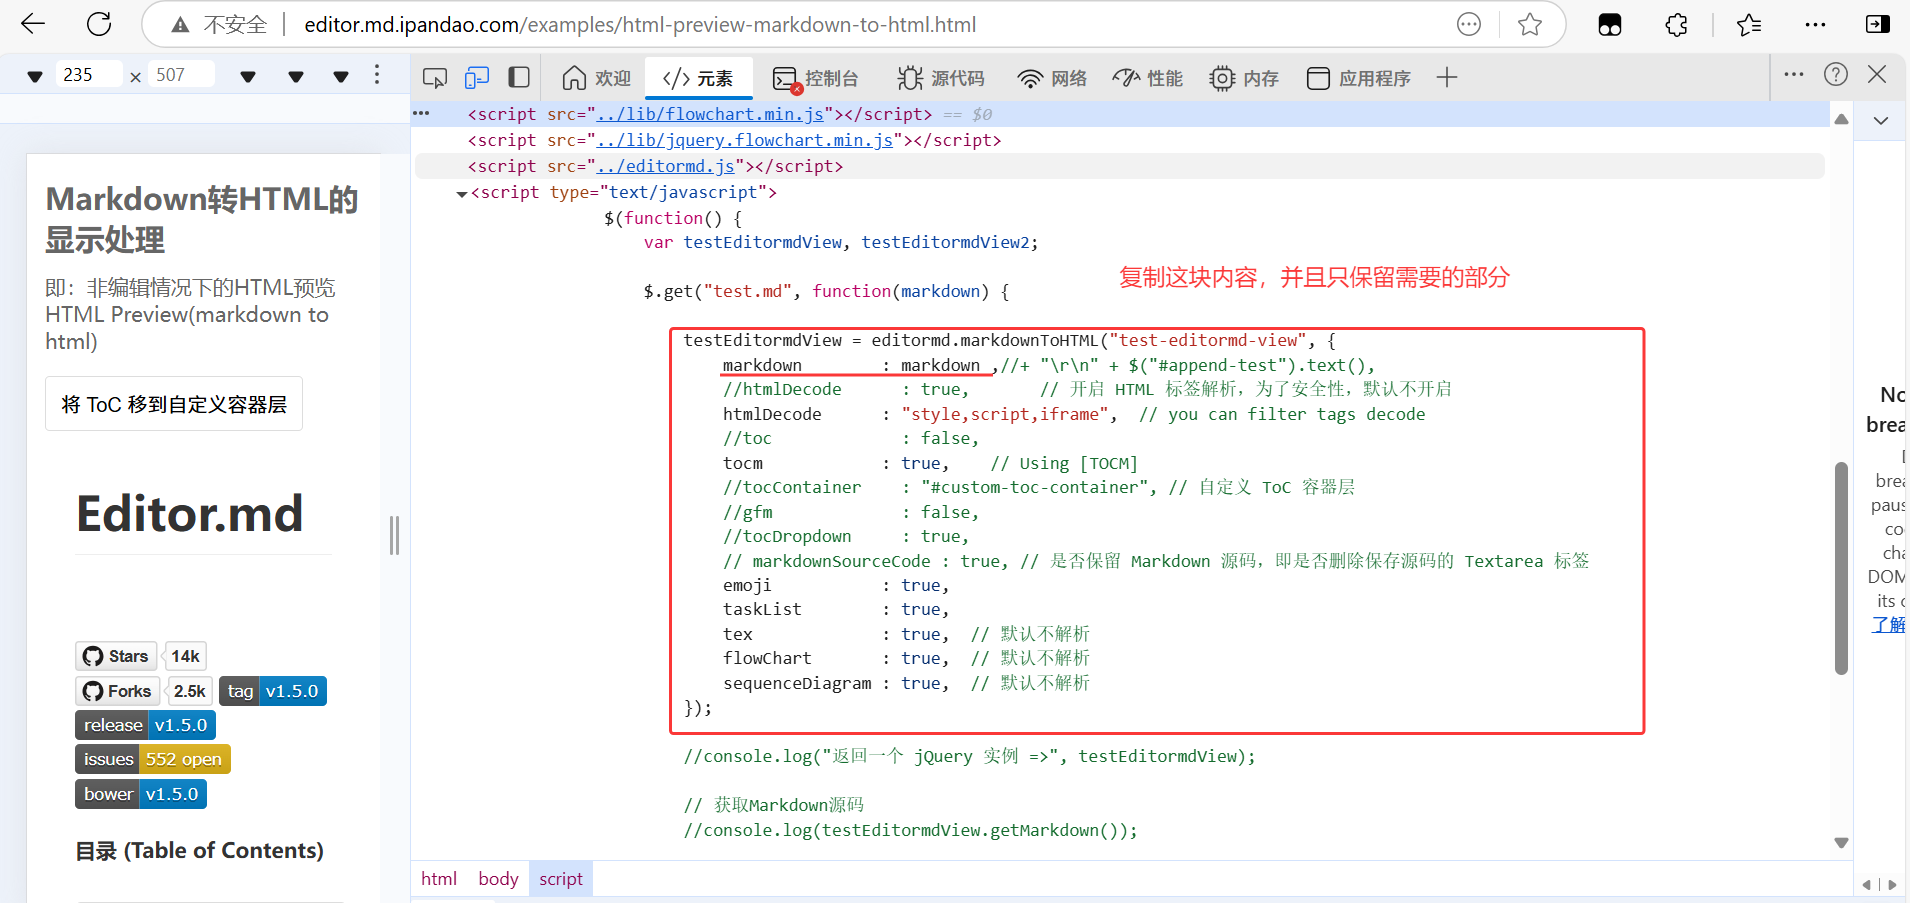Toggle the browser sidebar icon

tap(1878, 24)
